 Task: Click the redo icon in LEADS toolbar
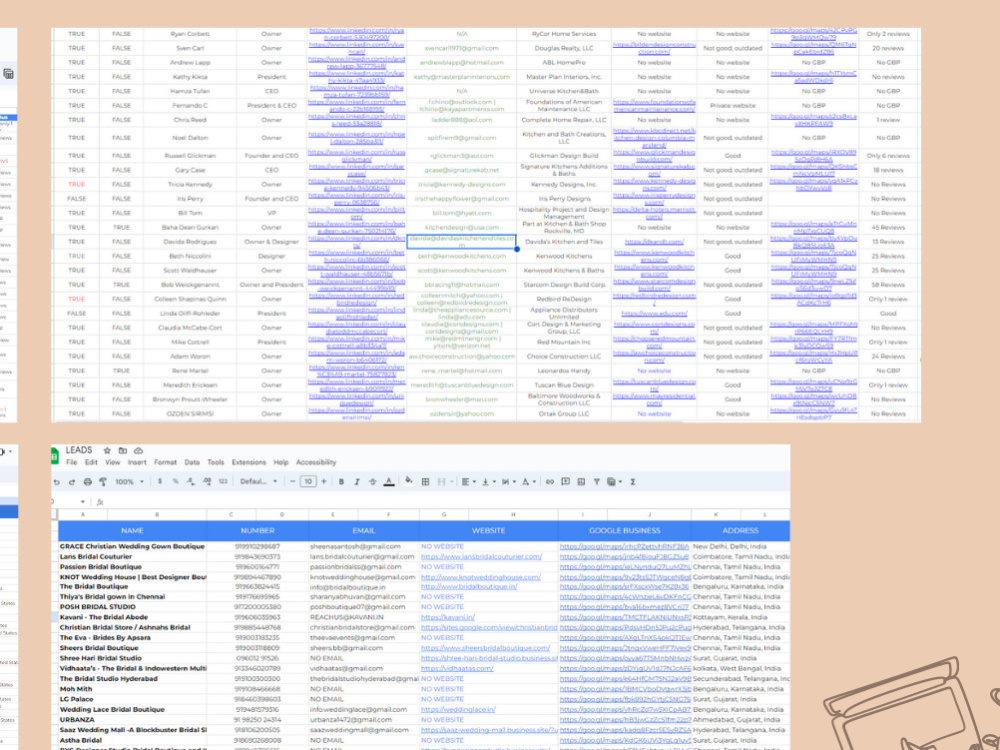[x=71, y=482]
